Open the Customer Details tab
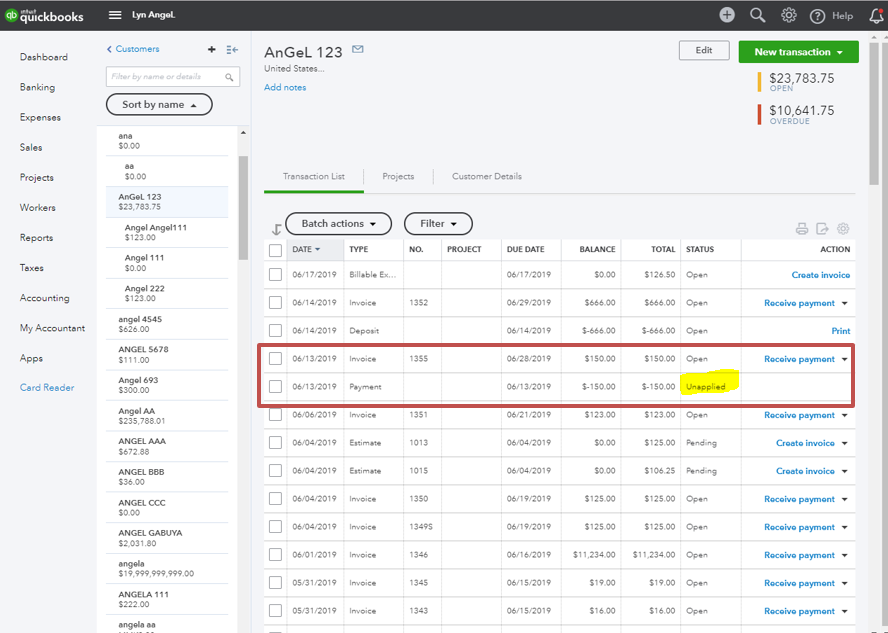The width and height of the screenshot is (888, 633). (x=486, y=177)
